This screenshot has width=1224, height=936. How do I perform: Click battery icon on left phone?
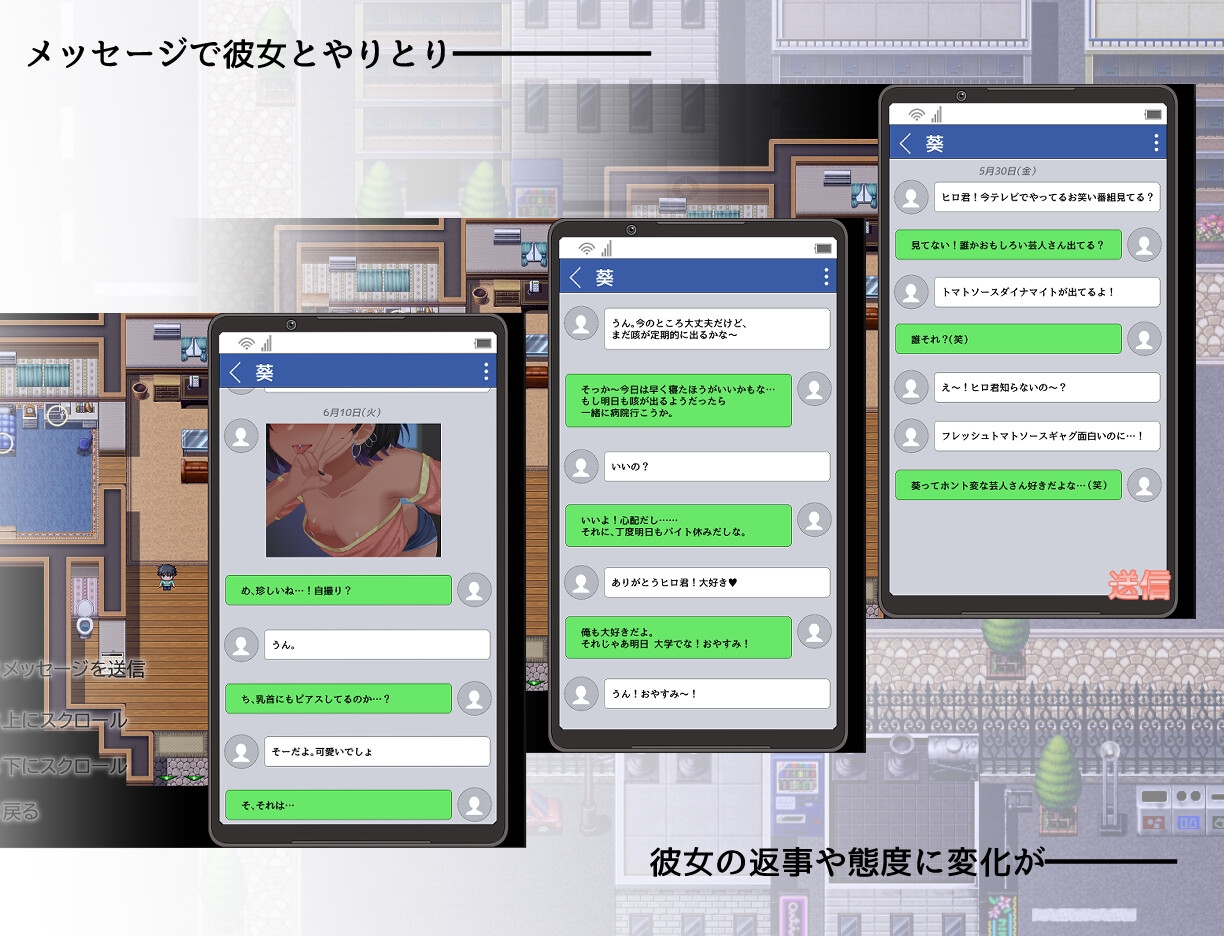(484, 343)
